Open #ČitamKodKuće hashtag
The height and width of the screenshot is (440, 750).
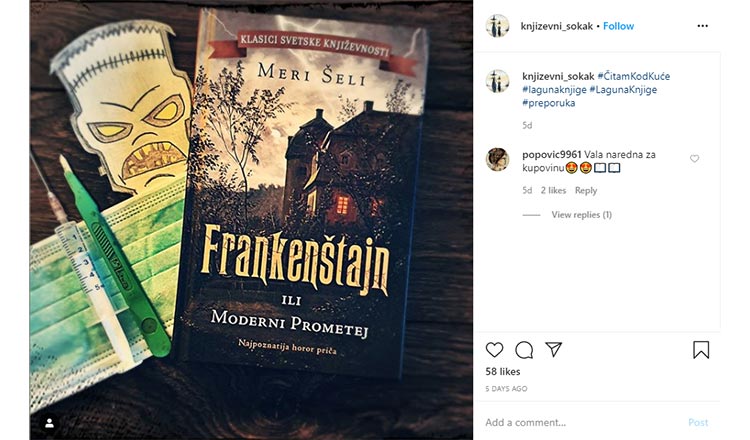[x=633, y=76]
